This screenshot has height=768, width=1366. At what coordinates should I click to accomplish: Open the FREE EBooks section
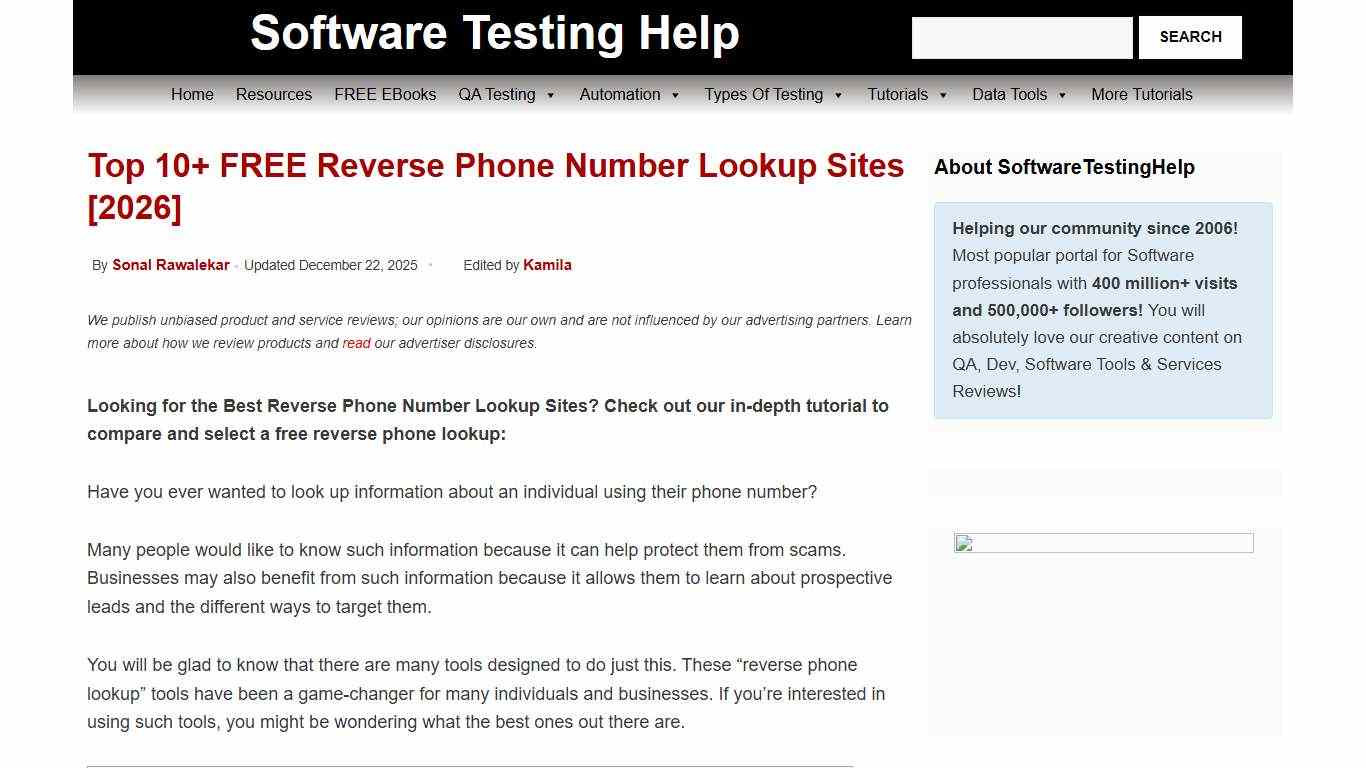pos(385,94)
